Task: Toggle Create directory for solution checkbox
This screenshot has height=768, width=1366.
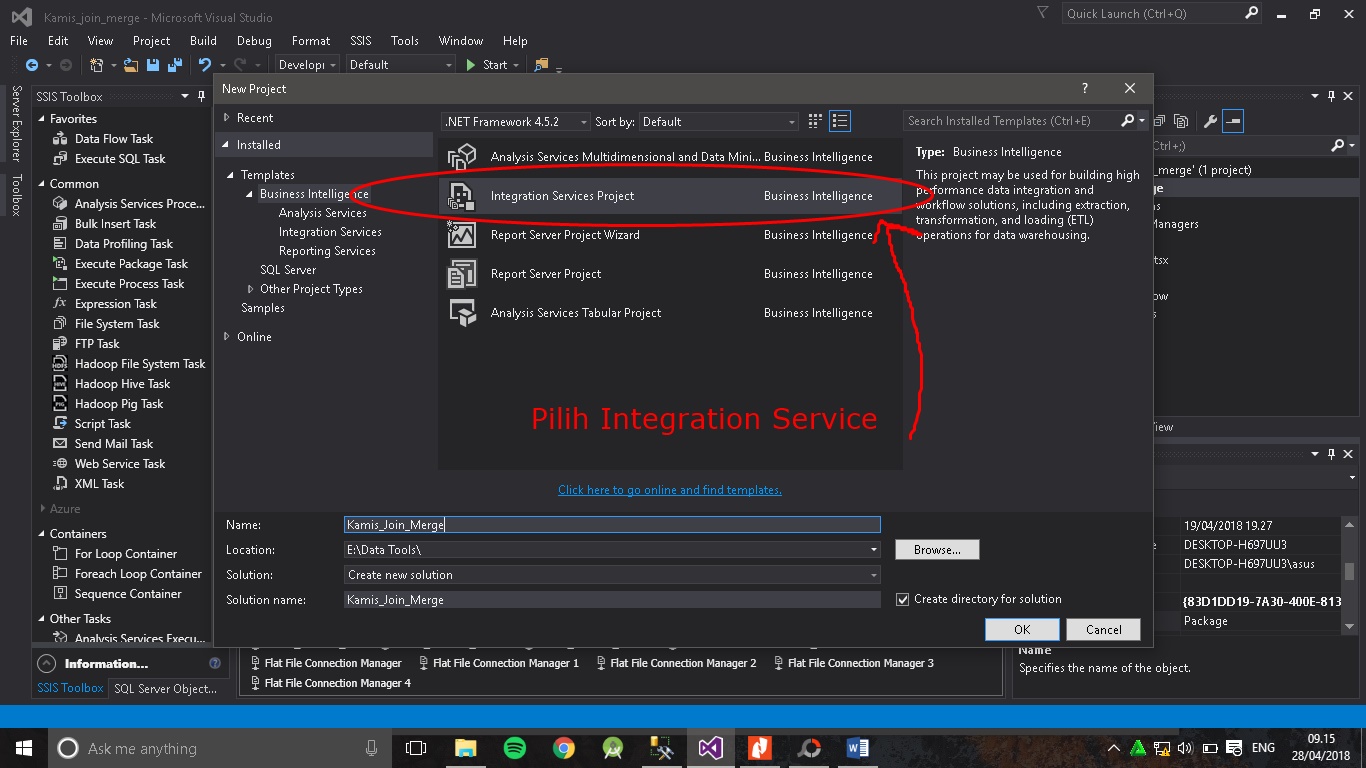Action: coord(903,599)
